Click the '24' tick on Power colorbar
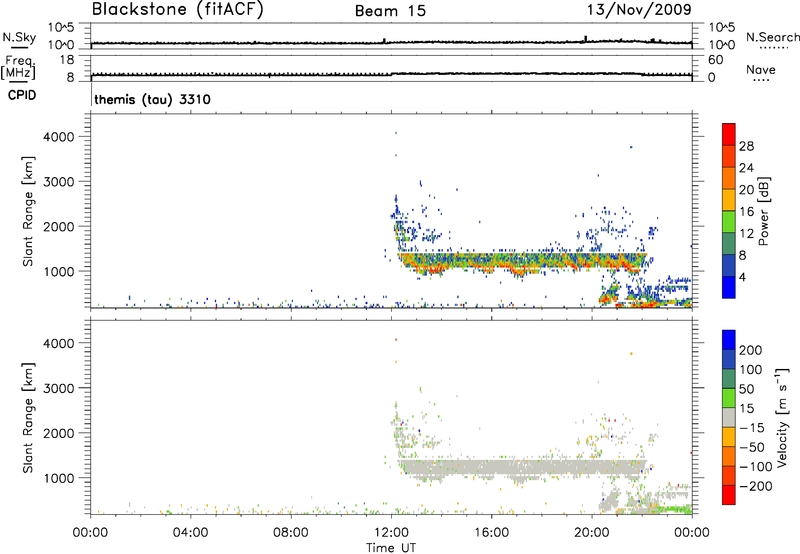 click(x=746, y=168)
